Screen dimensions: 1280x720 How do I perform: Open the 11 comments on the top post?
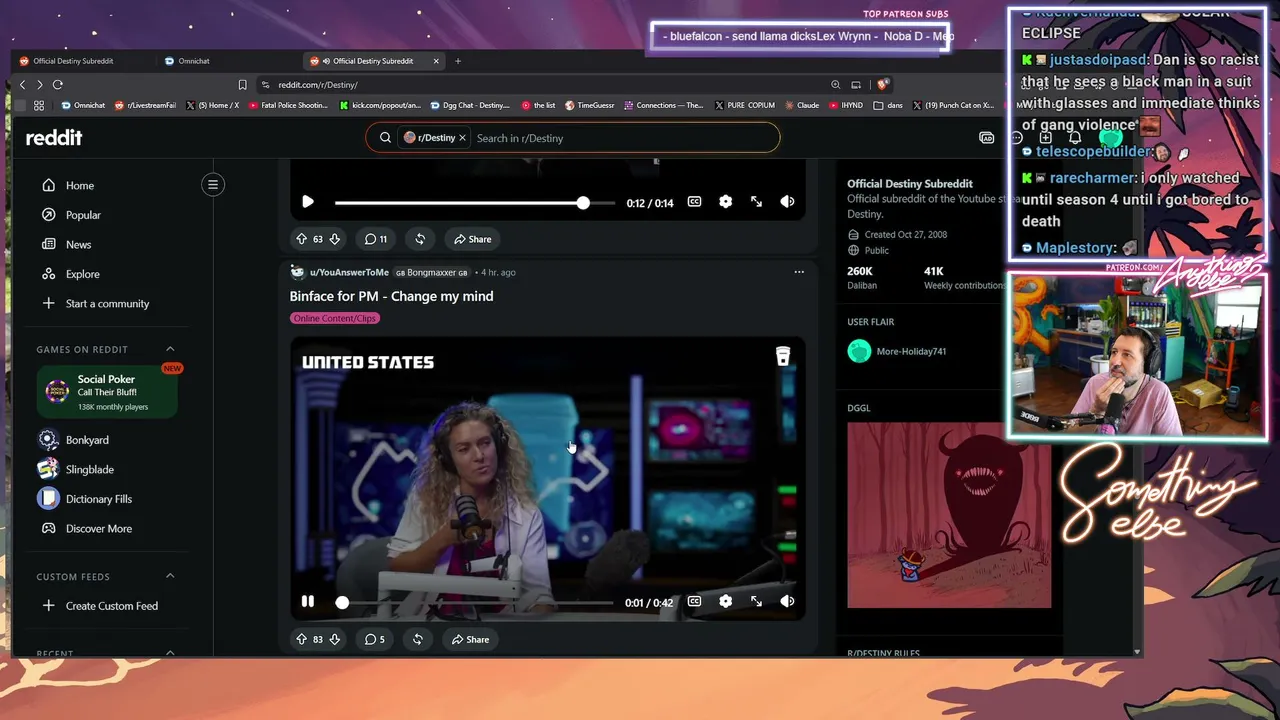376,239
